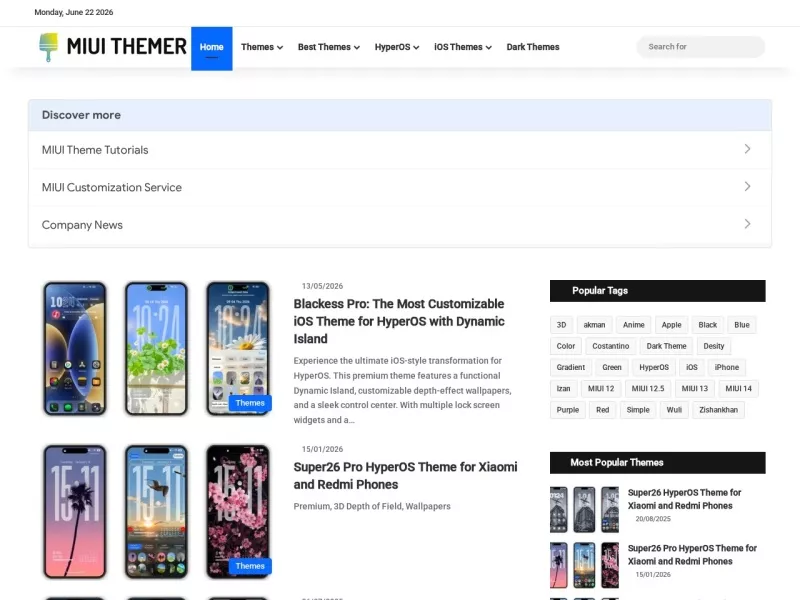This screenshot has width=800, height=600.
Task: Select the Simple tag
Action: click(638, 410)
